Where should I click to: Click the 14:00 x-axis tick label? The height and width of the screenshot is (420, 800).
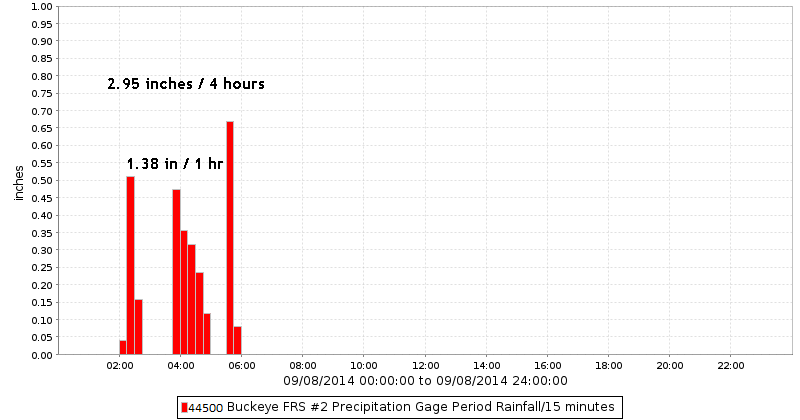point(487,366)
